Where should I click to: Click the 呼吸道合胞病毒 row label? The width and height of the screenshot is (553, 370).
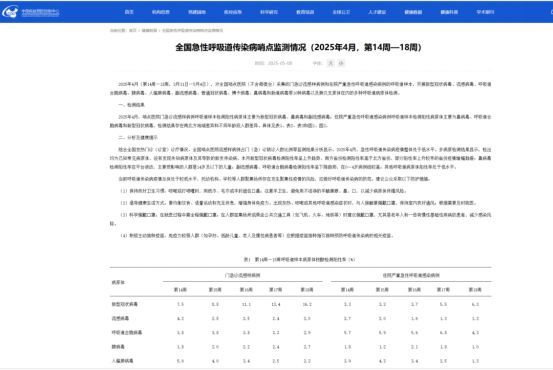[127, 332]
